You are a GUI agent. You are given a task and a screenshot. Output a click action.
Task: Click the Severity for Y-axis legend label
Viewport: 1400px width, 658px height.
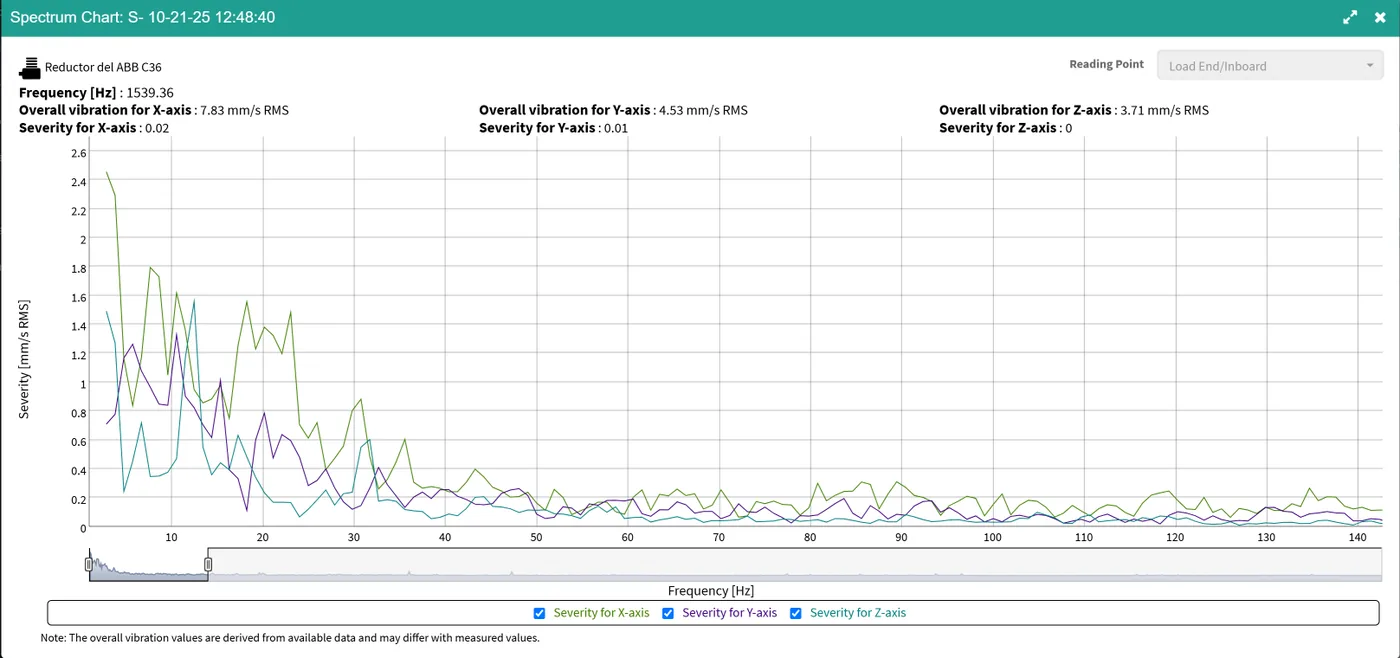(x=729, y=613)
